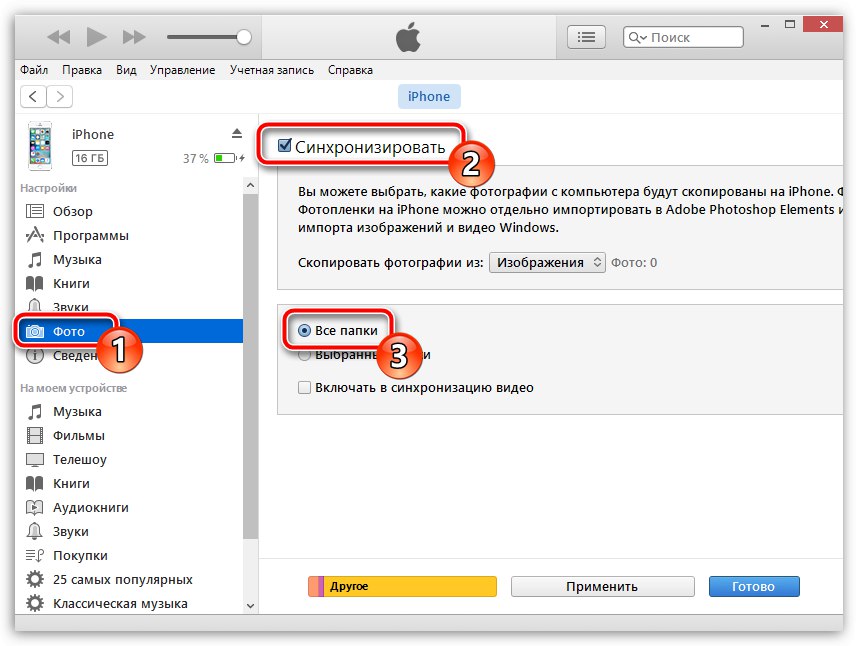Screen dimensions: 858x646
Task: Click the volume slider knob
Action: tap(244, 37)
